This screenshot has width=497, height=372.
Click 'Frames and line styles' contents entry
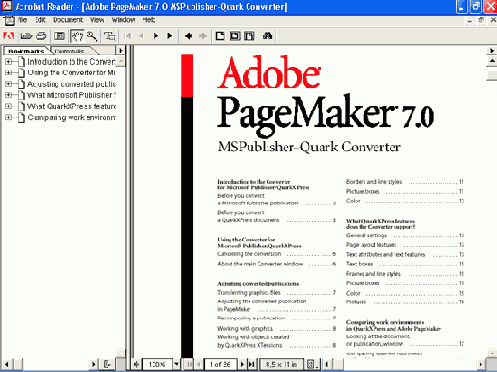click(x=373, y=274)
